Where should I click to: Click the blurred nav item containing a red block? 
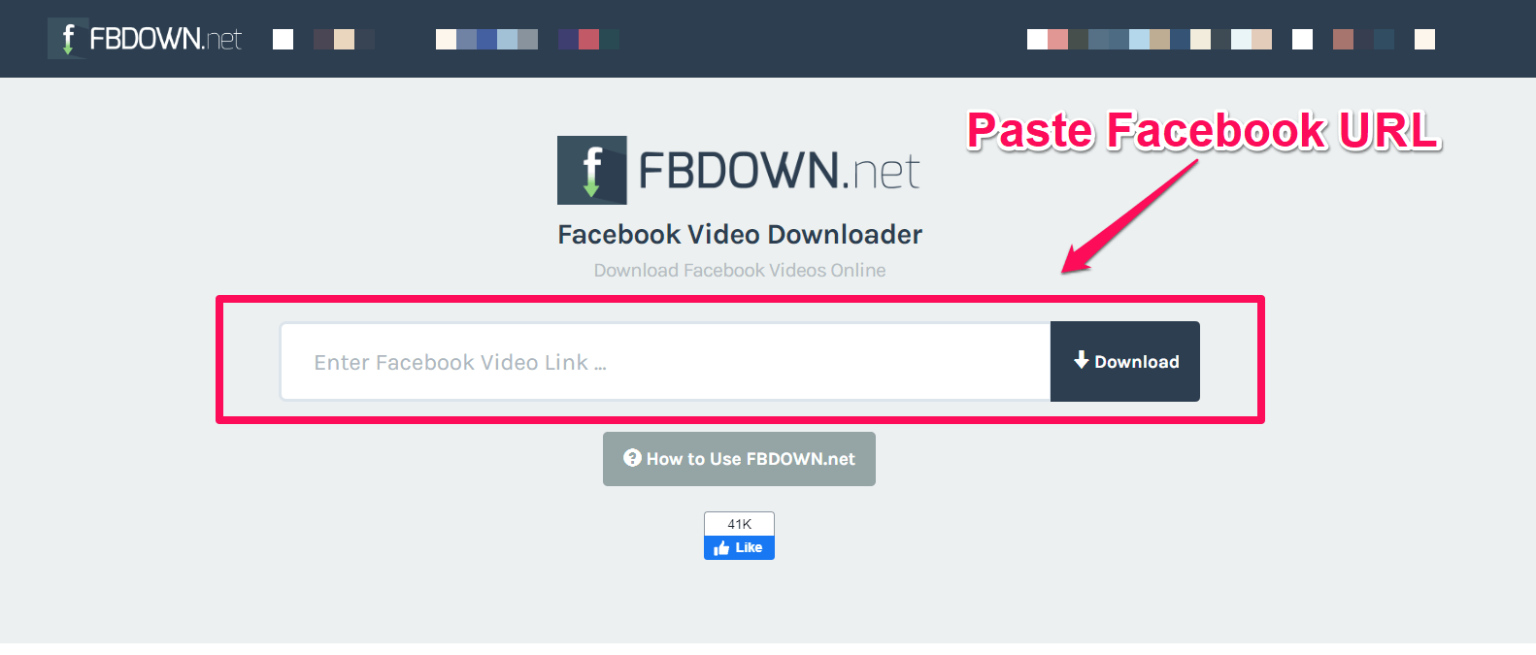coord(589,39)
